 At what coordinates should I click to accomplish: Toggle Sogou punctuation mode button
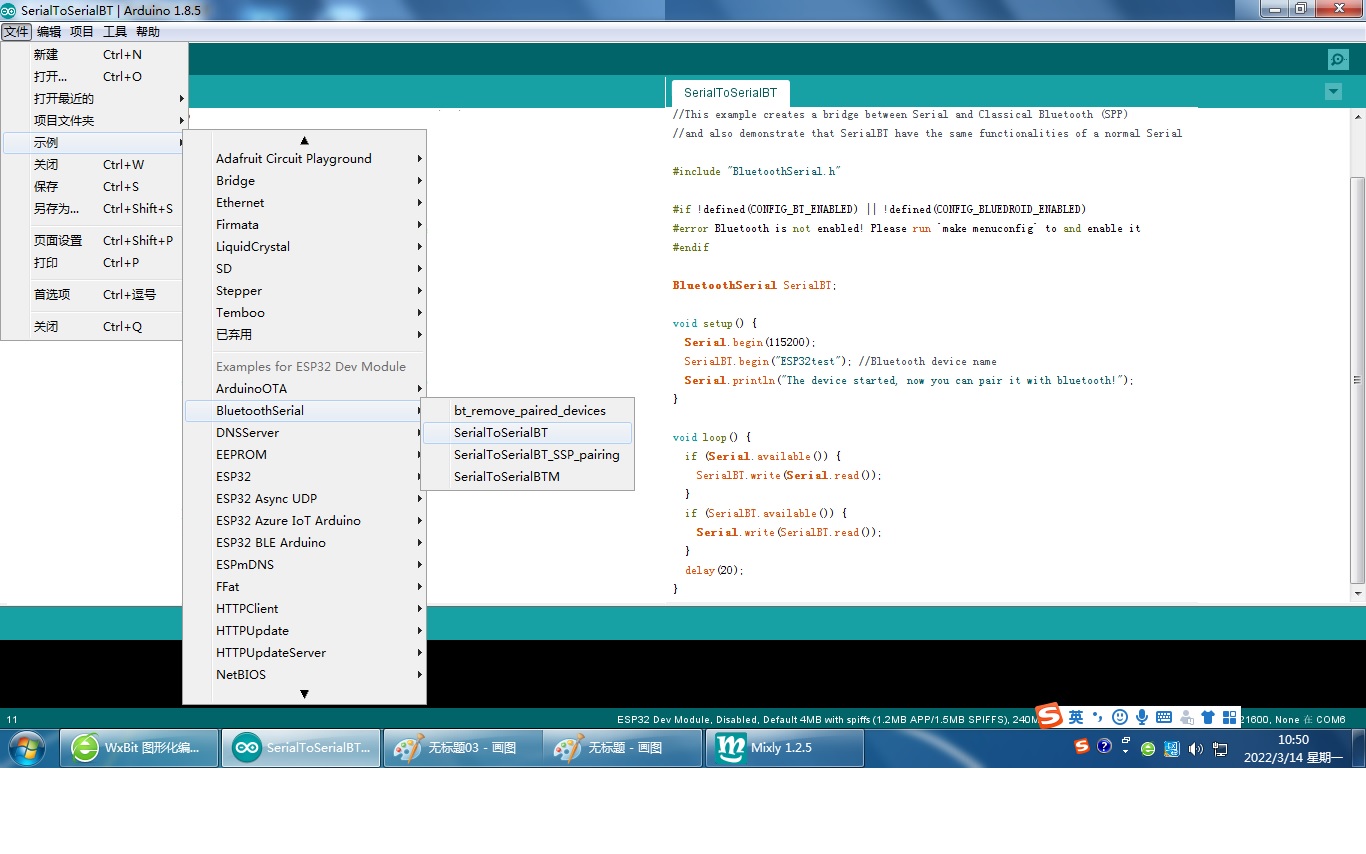tap(1098, 717)
